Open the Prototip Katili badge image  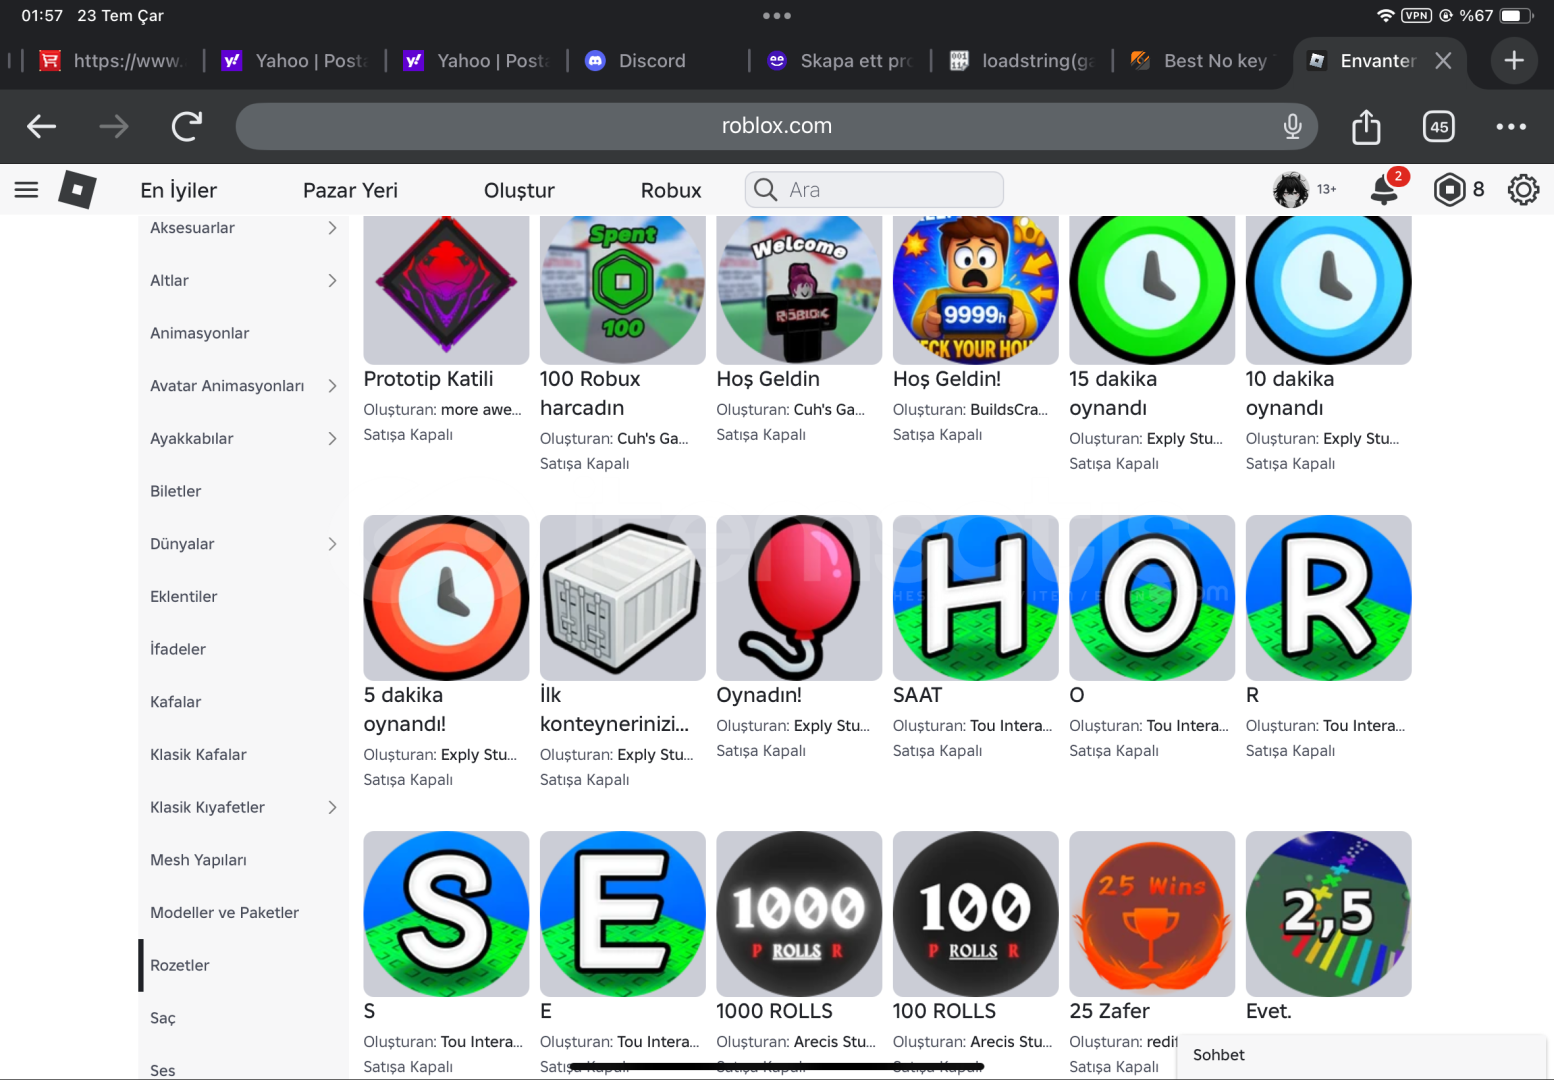click(446, 289)
